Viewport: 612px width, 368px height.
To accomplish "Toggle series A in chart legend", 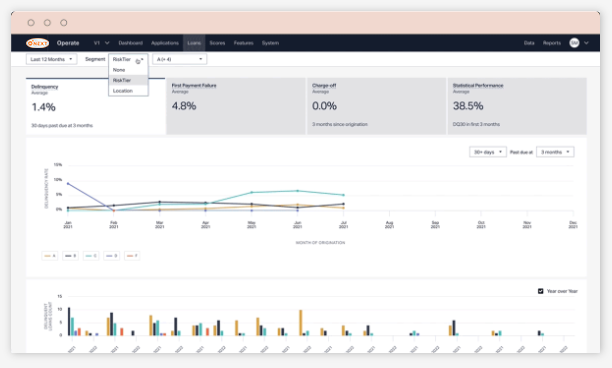I will (x=50, y=256).
